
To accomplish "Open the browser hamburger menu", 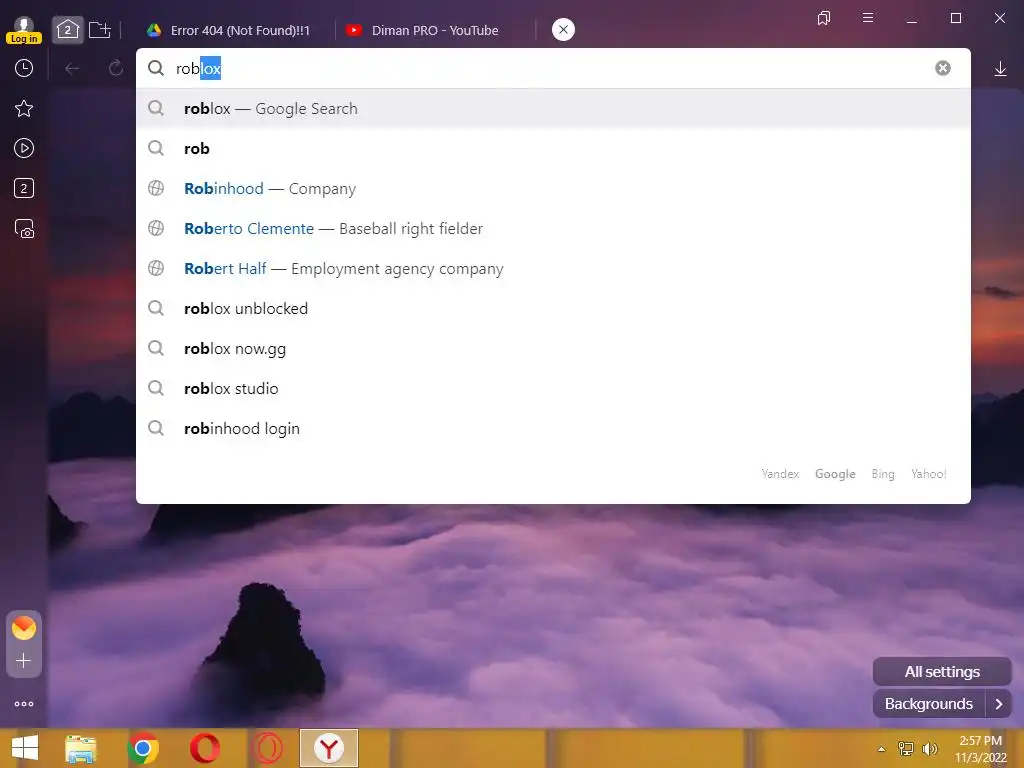I will coord(868,18).
